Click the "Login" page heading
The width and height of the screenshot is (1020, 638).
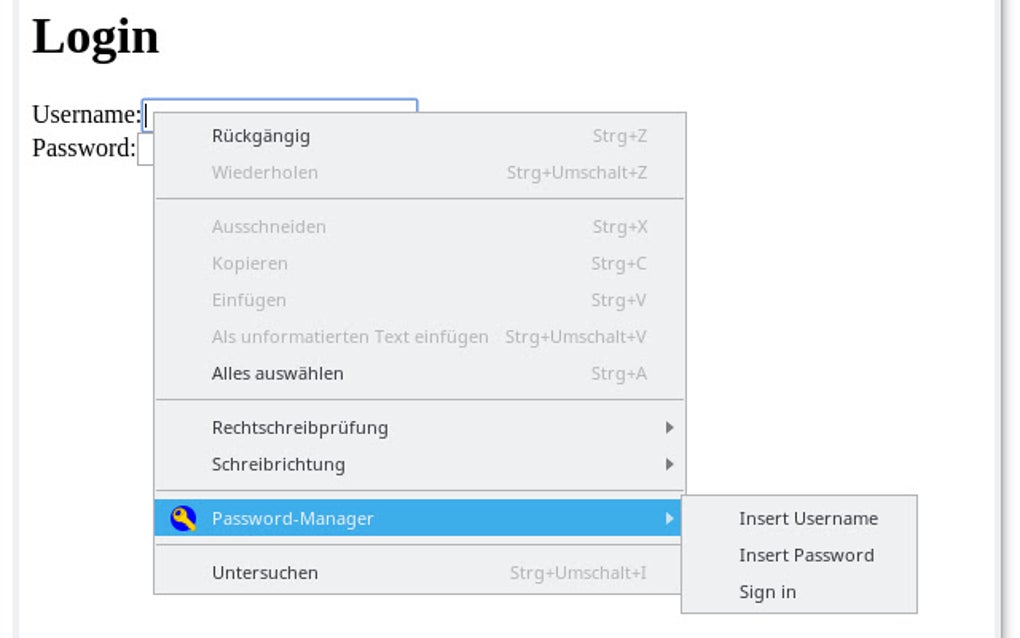coord(95,37)
